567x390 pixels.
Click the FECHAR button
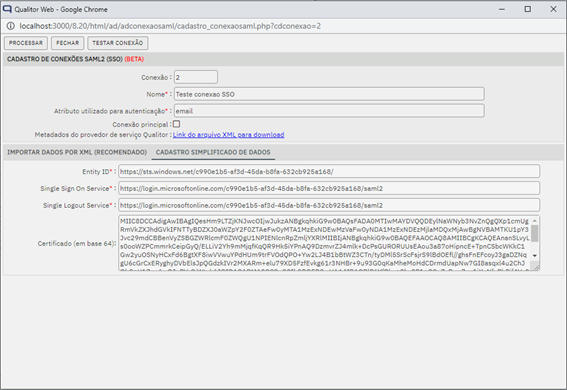click(68, 43)
